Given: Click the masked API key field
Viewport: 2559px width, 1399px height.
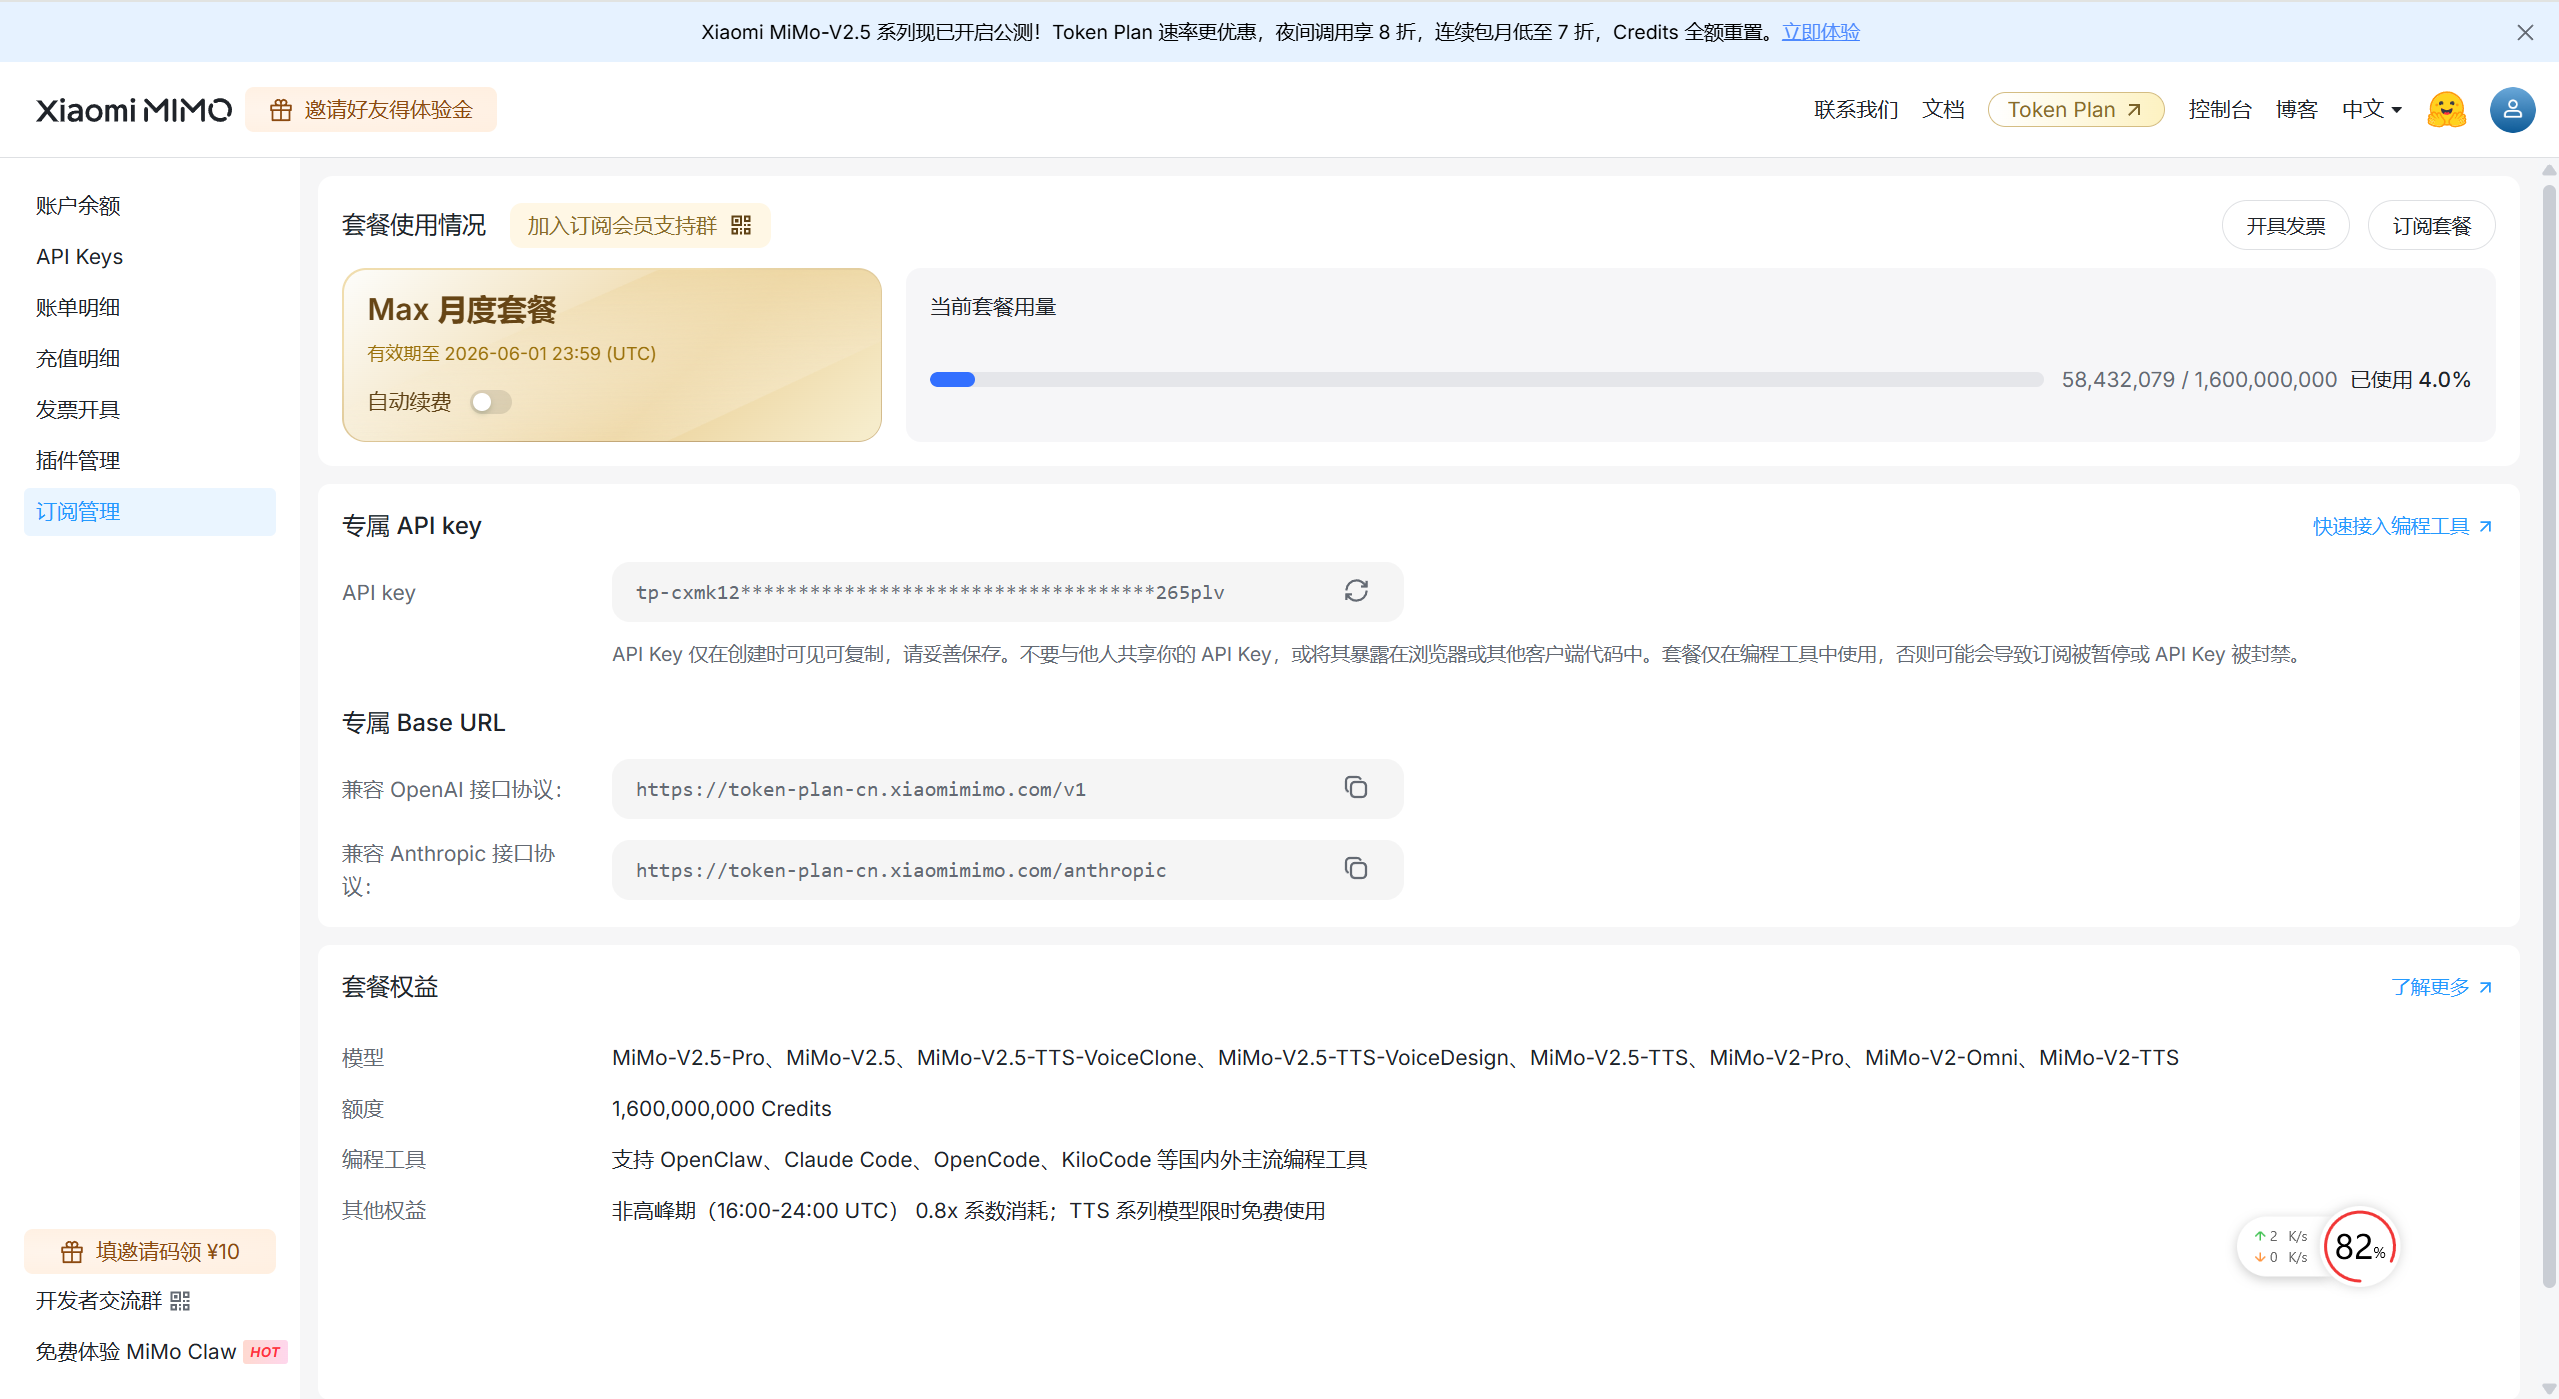Looking at the screenshot, I should tap(1007, 592).
